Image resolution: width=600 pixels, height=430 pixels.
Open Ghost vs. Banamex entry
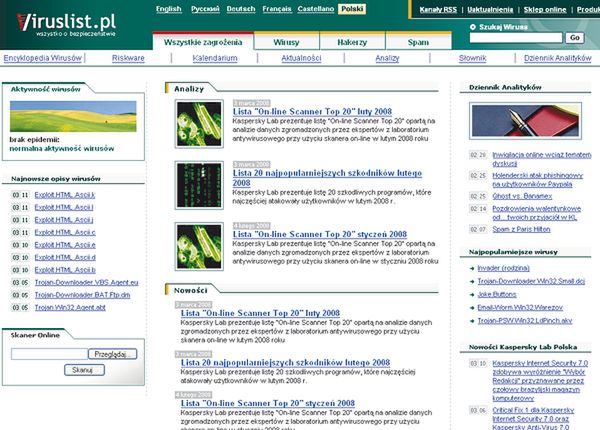pyautogui.click(x=522, y=196)
